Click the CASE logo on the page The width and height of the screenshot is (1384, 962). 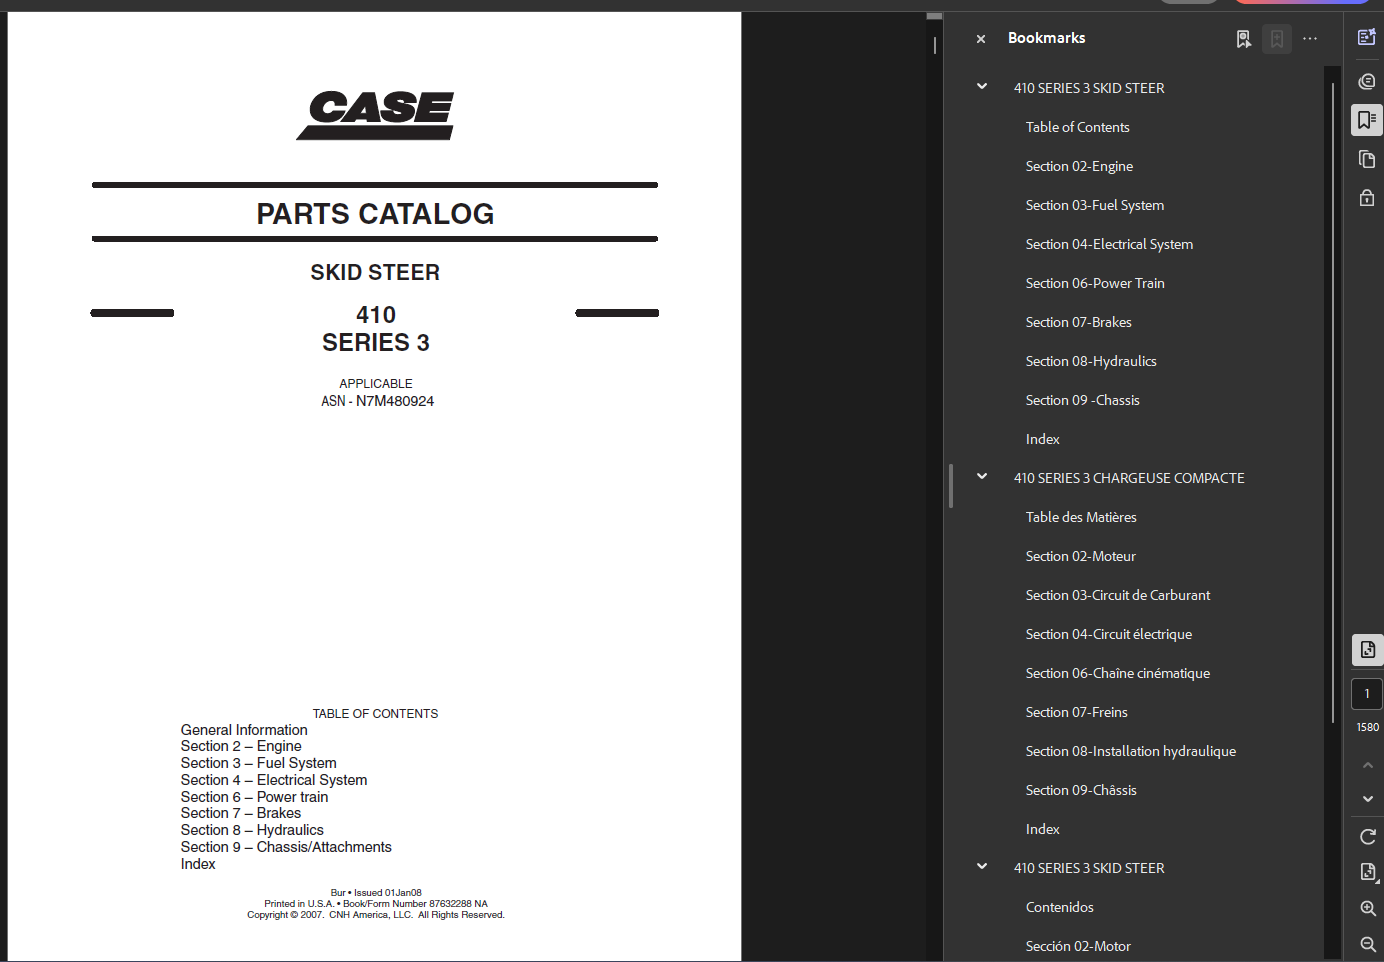(x=376, y=114)
